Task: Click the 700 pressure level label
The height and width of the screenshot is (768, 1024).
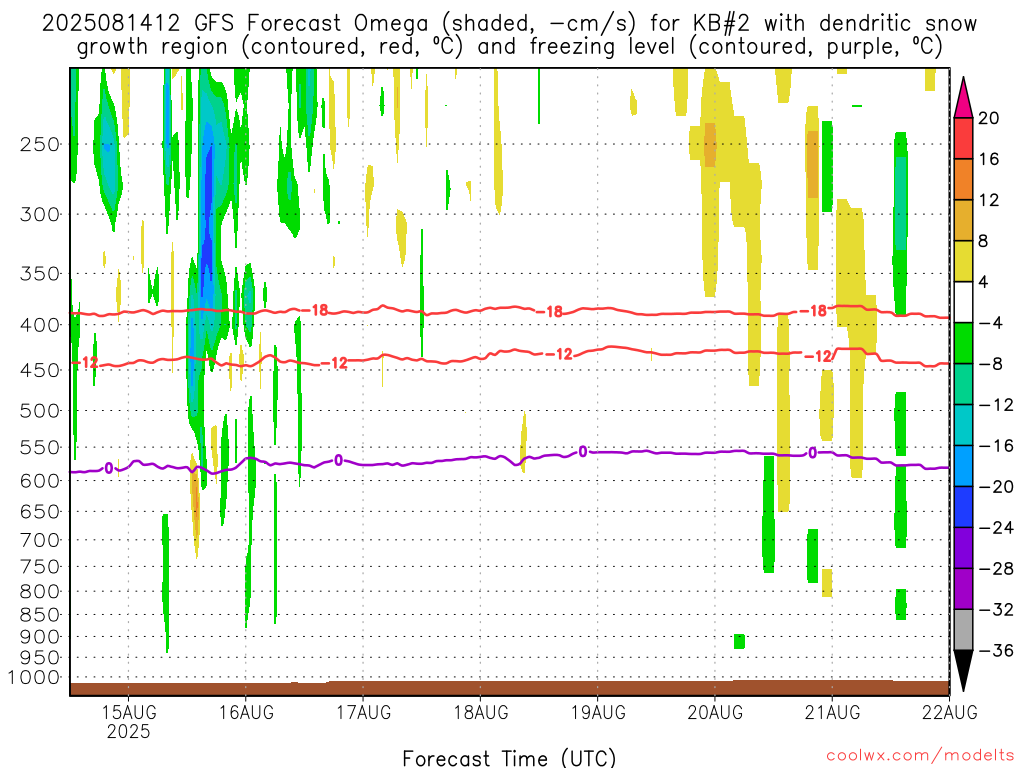Action: [40, 540]
